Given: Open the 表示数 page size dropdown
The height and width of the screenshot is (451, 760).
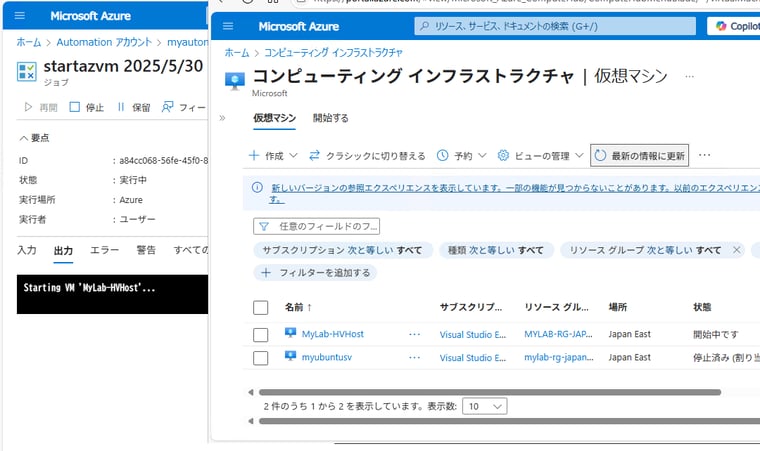Looking at the screenshot, I should 485,406.
